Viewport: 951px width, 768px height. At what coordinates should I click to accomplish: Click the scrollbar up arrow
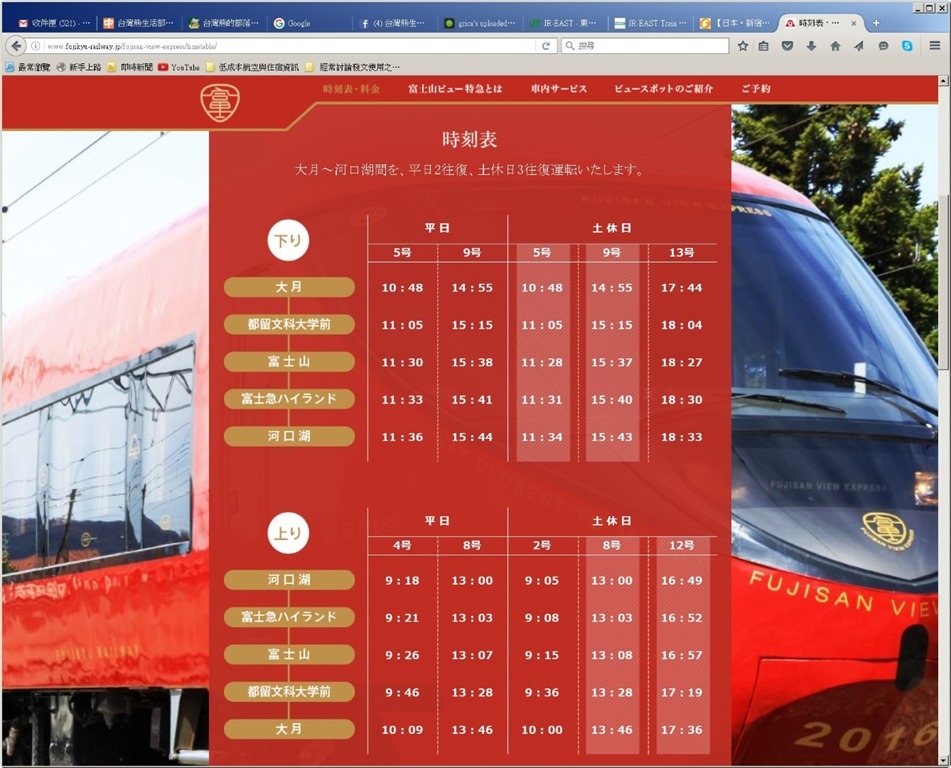click(x=943, y=81)
